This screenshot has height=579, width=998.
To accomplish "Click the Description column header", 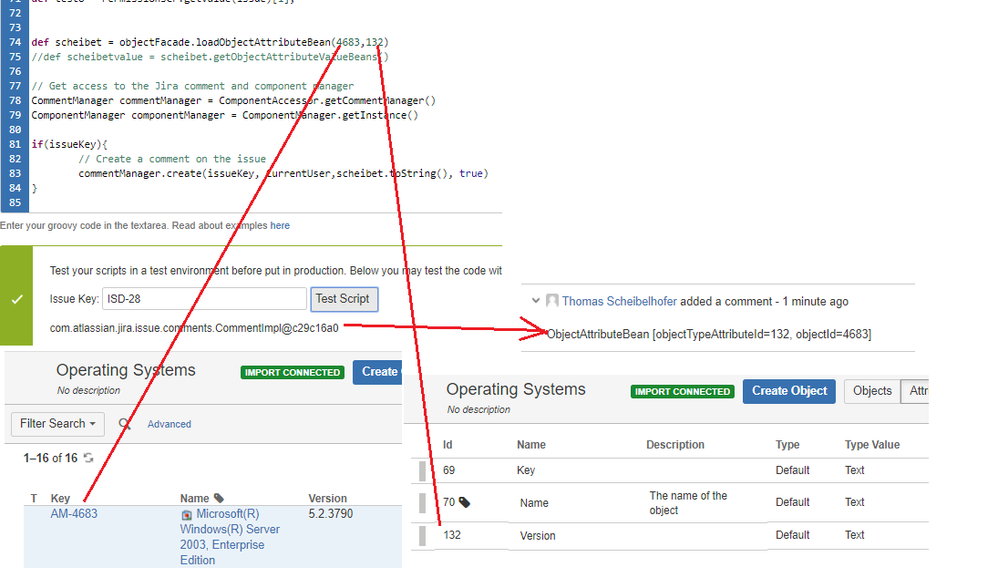I will click(675, 445).
